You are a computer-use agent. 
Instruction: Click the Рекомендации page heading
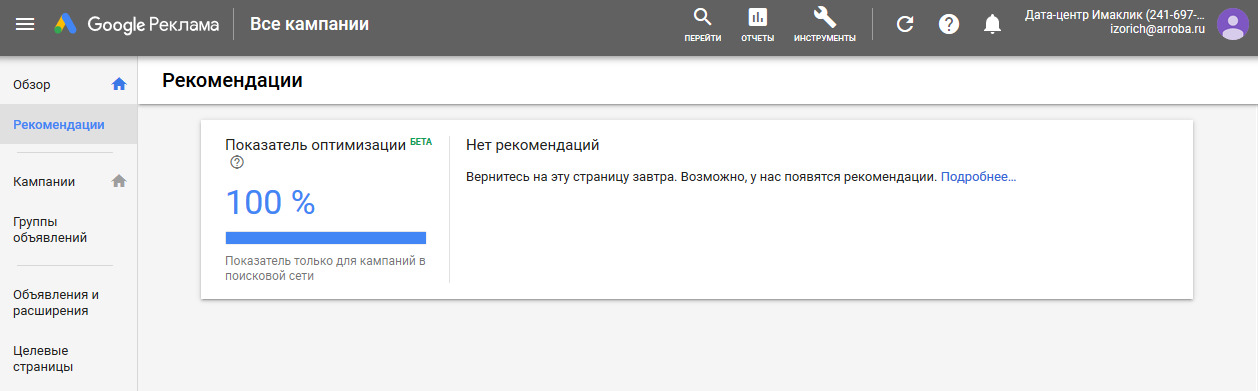(232, 80)
